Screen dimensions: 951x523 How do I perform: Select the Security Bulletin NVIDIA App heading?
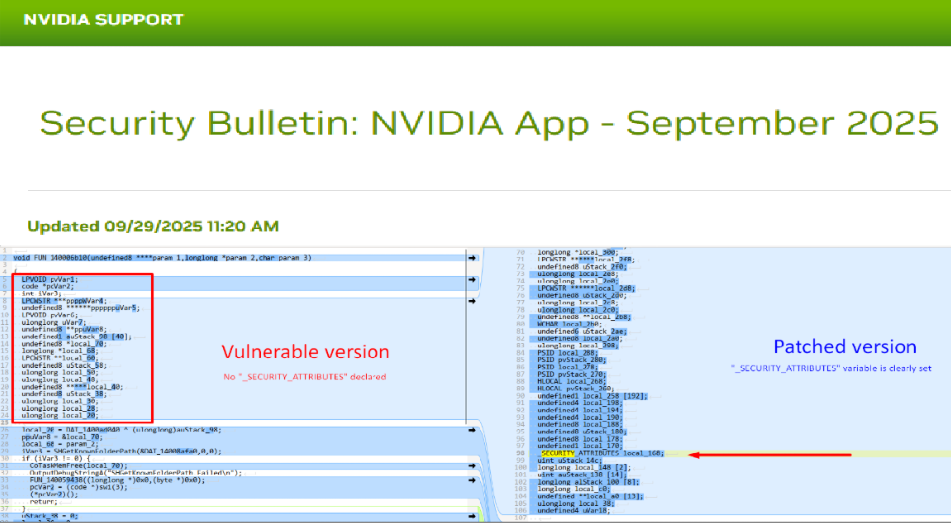click(489, 123)
